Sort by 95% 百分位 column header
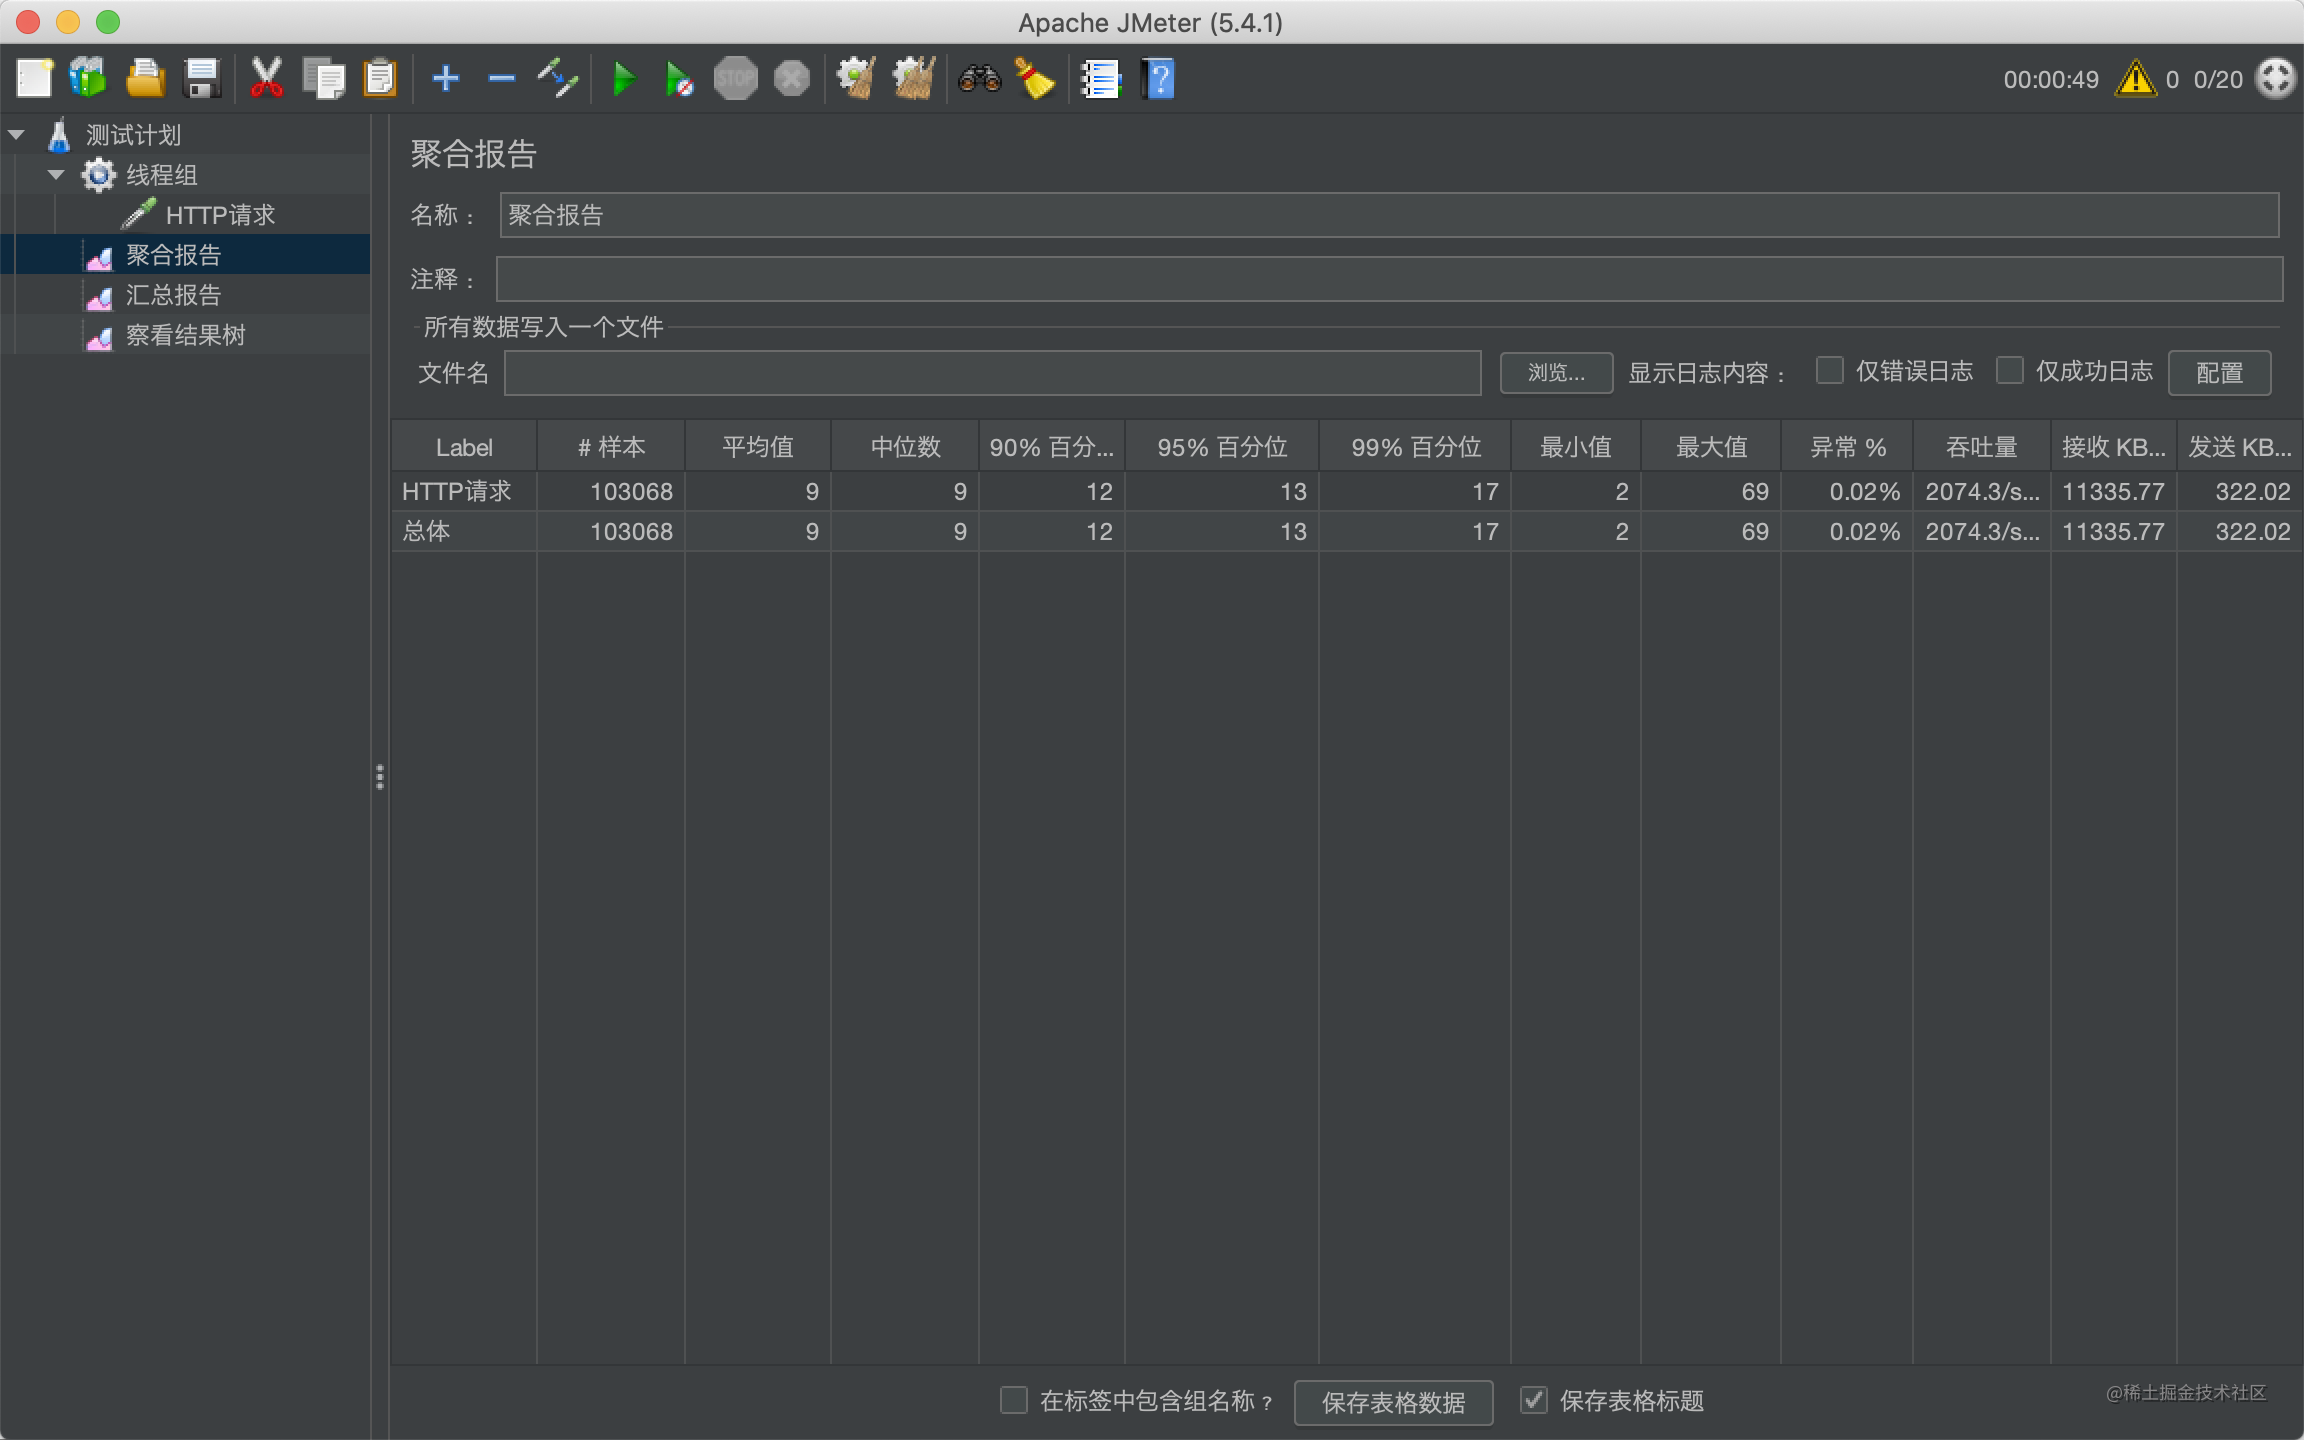Image resolution: width=2304 pixels, height=1440 pixels. [x=1222, y=447]
